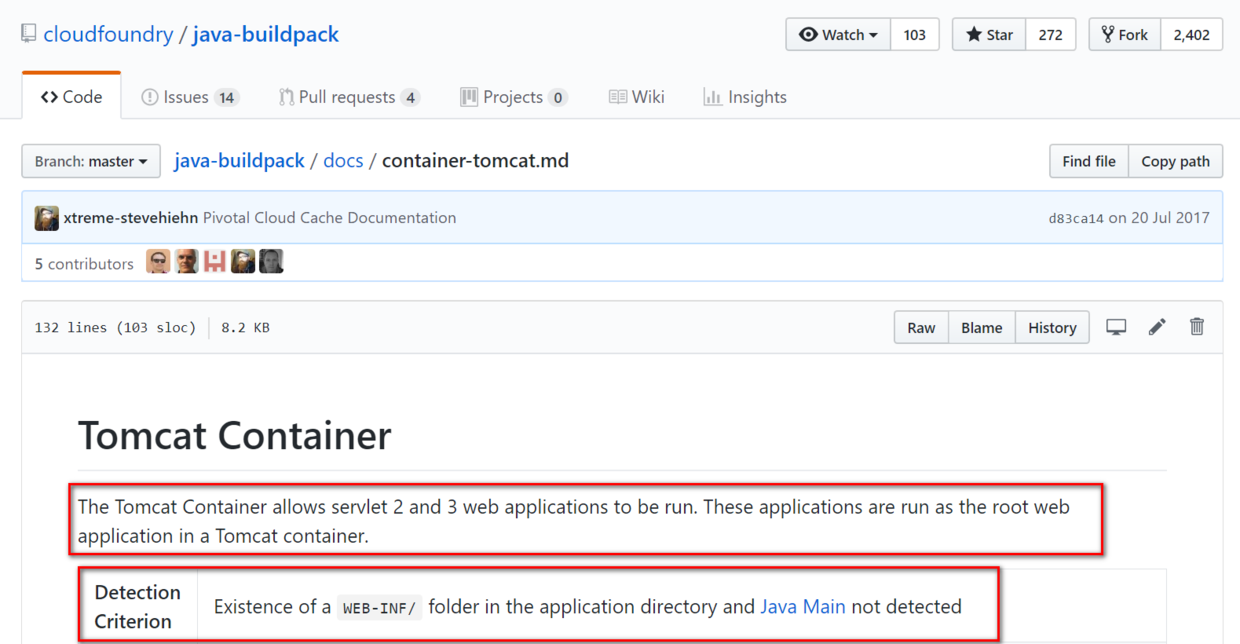This screenshot has width=1240, height=644.
Task: Click the last contributor avatar
Action: pyautogui.click(x=271, y=262)
